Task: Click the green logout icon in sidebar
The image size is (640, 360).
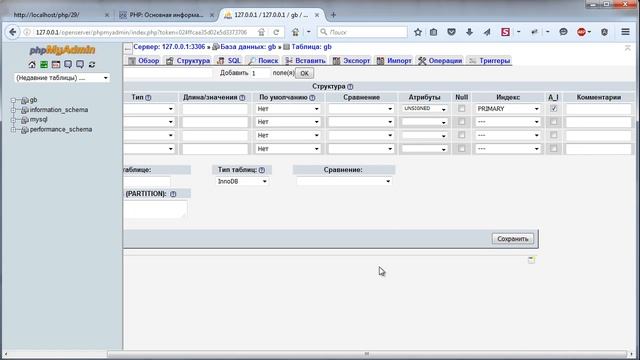Action: 44,64
